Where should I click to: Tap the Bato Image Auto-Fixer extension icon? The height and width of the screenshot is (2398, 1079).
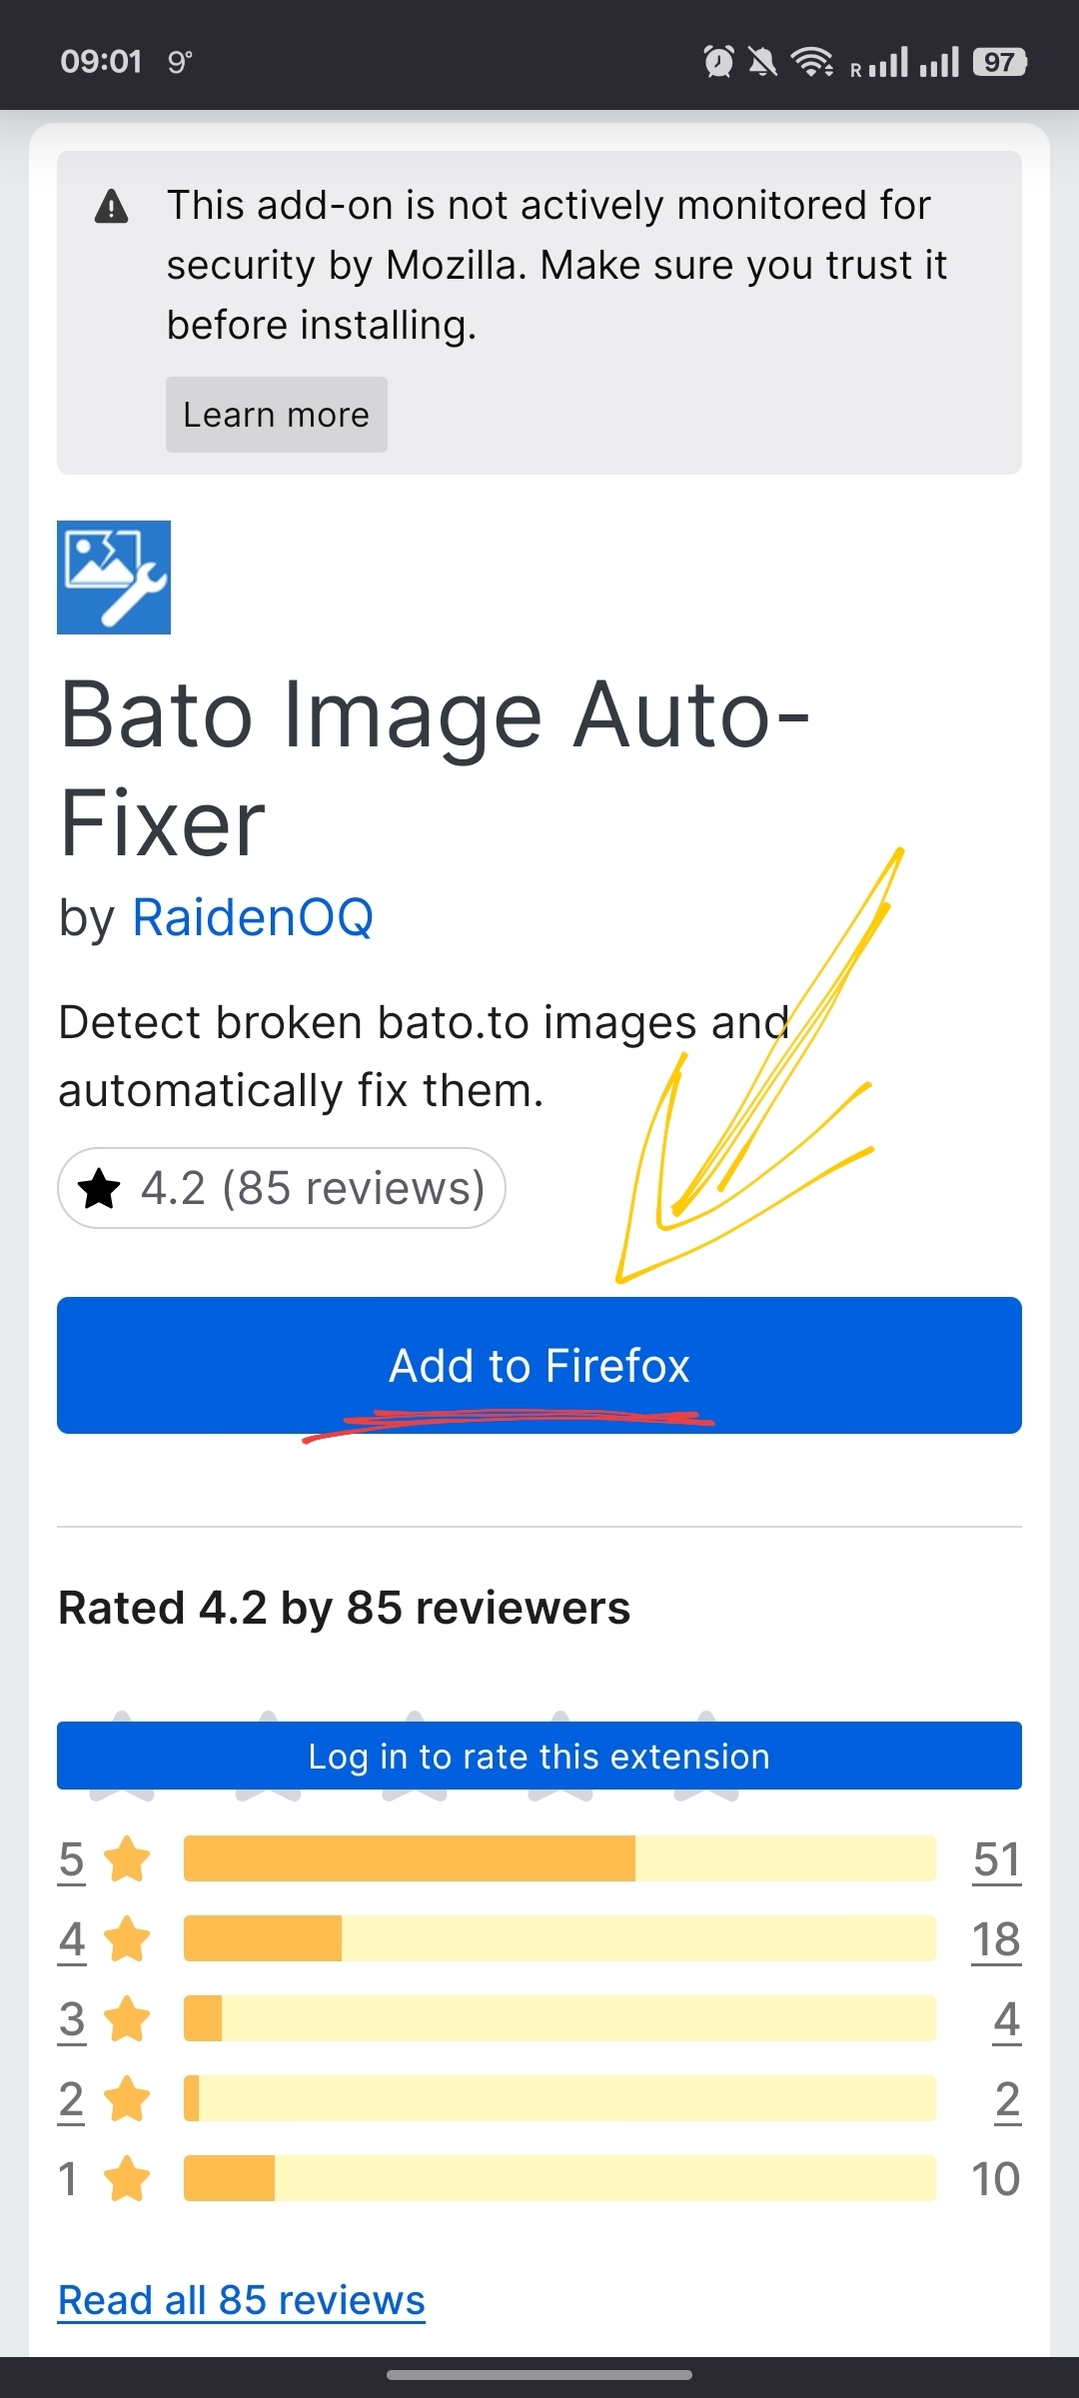click(x=114, y=577)
